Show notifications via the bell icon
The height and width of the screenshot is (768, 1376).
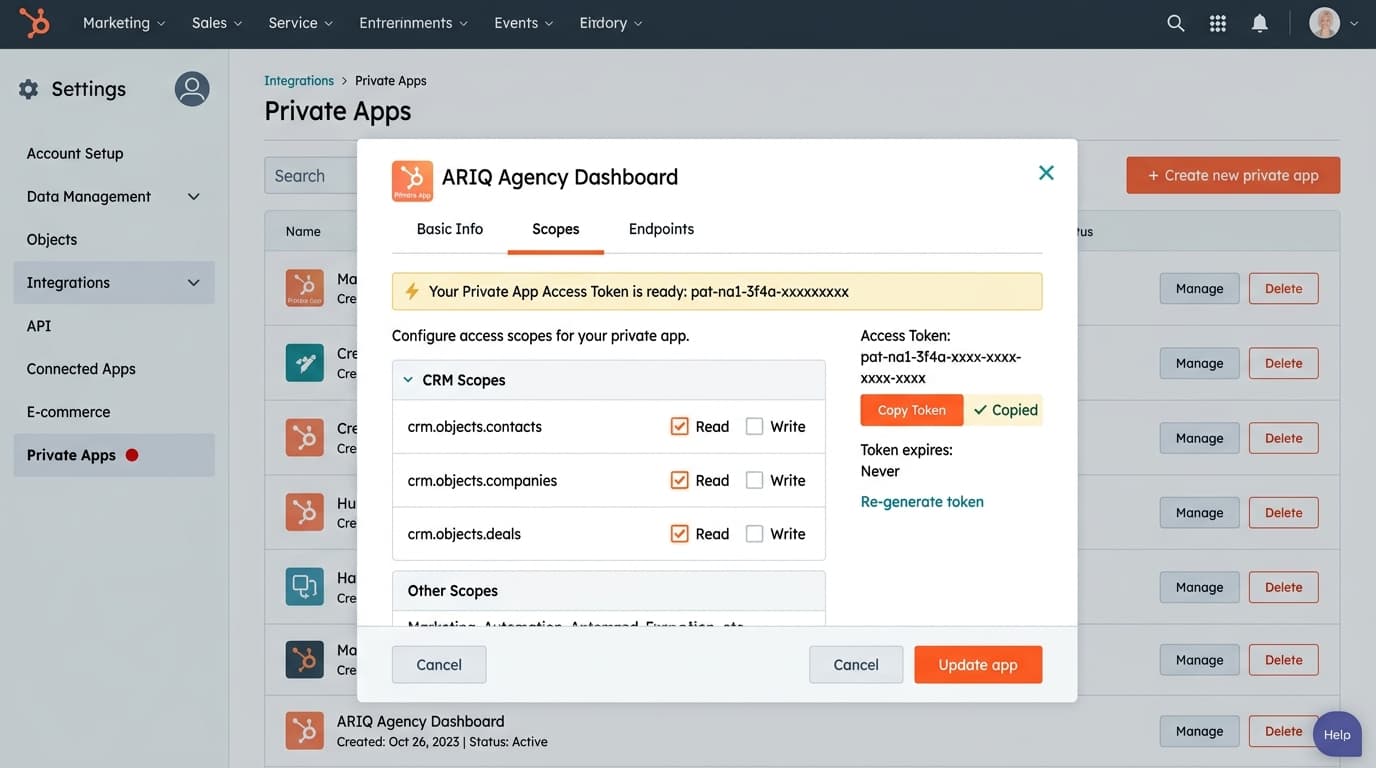coord(1260,23)
